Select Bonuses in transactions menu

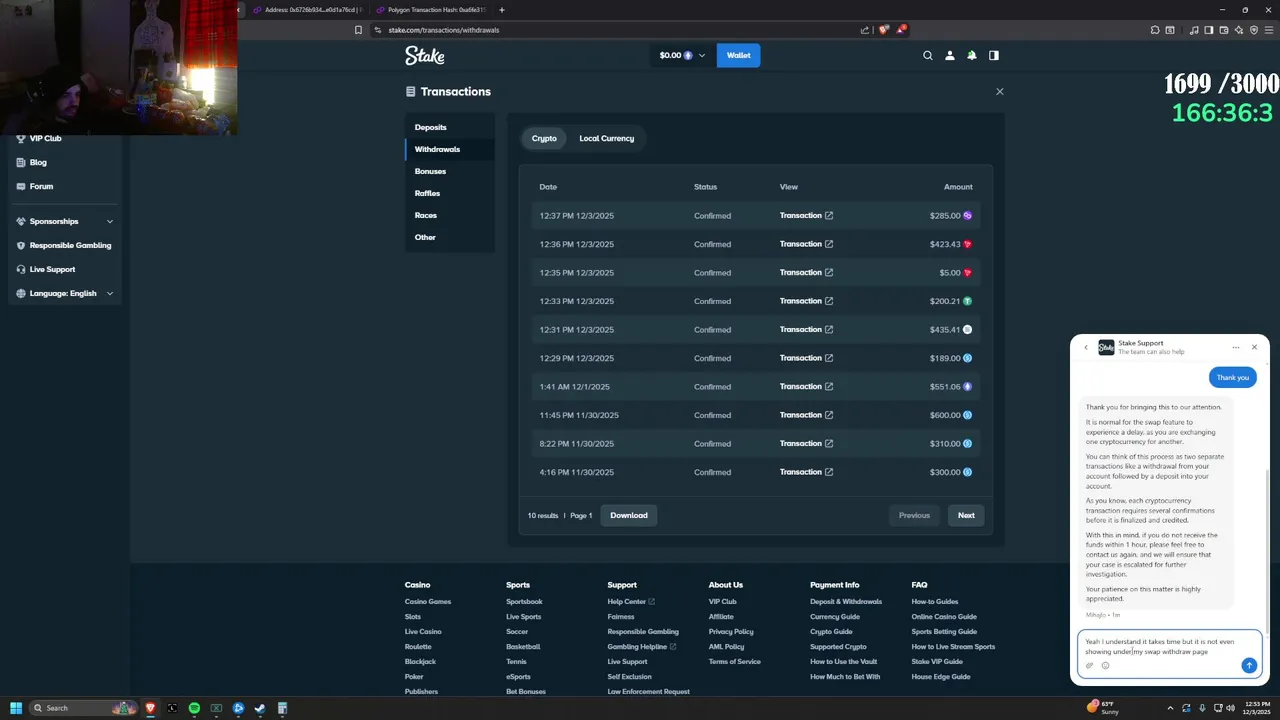[x=449, y=171]
